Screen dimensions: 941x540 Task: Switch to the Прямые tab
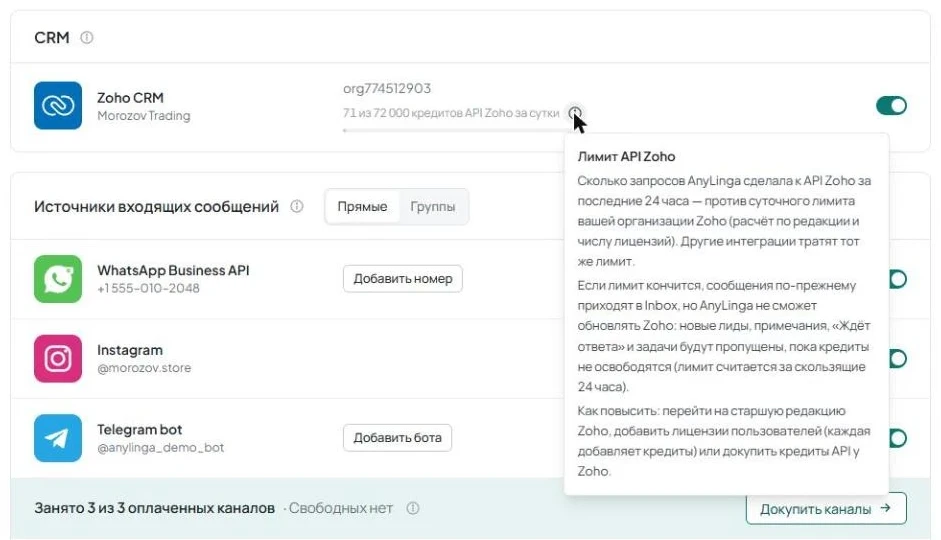tap(362, 206)
